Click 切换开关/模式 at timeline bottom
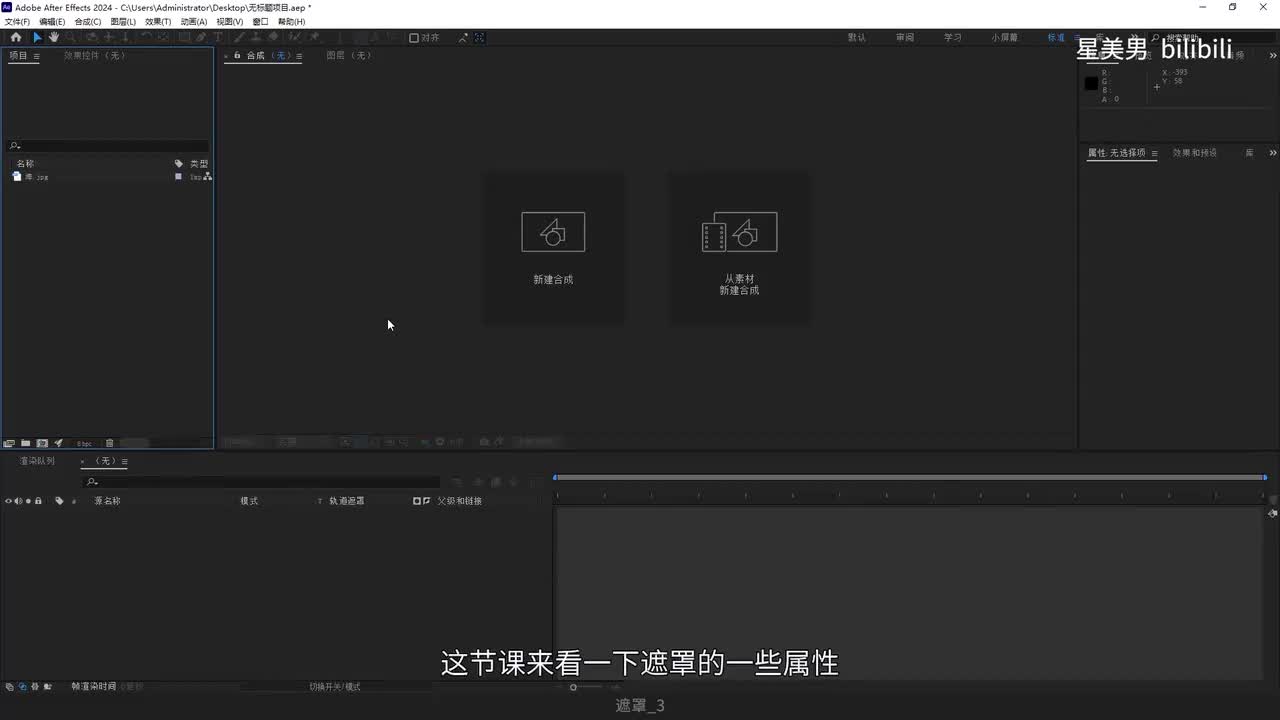Image resolution: width=1280 pixels, height=720 pixels. (334, 687)
